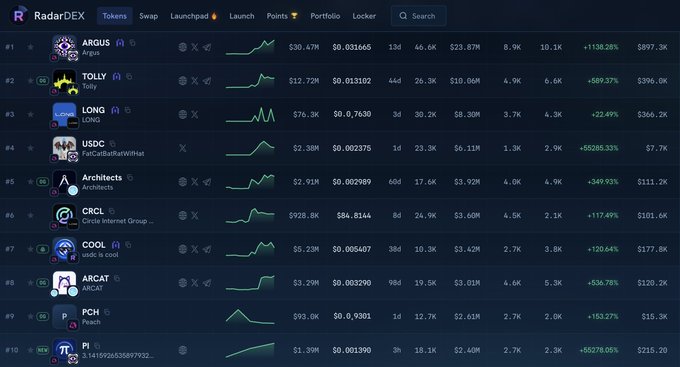The height and width of the screenshot is (367, 680).
Task: Open the Portfolio tab
Action: (x=325, y=16)
